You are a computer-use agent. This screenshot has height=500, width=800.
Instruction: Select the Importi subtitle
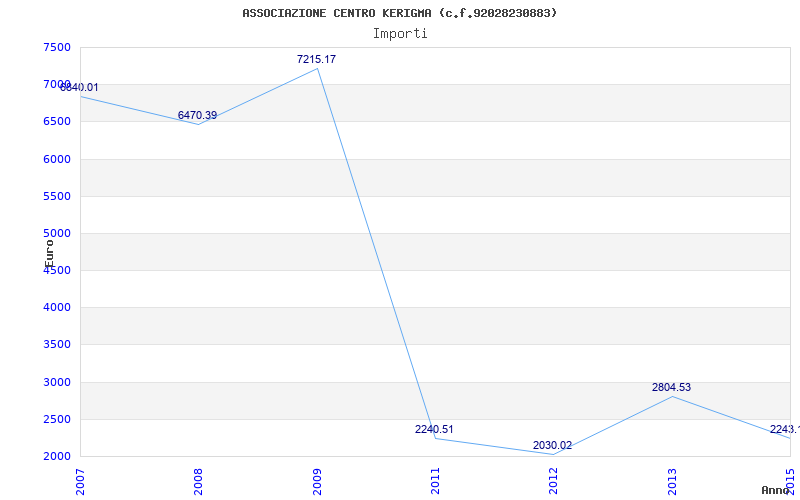click(400, 34)
